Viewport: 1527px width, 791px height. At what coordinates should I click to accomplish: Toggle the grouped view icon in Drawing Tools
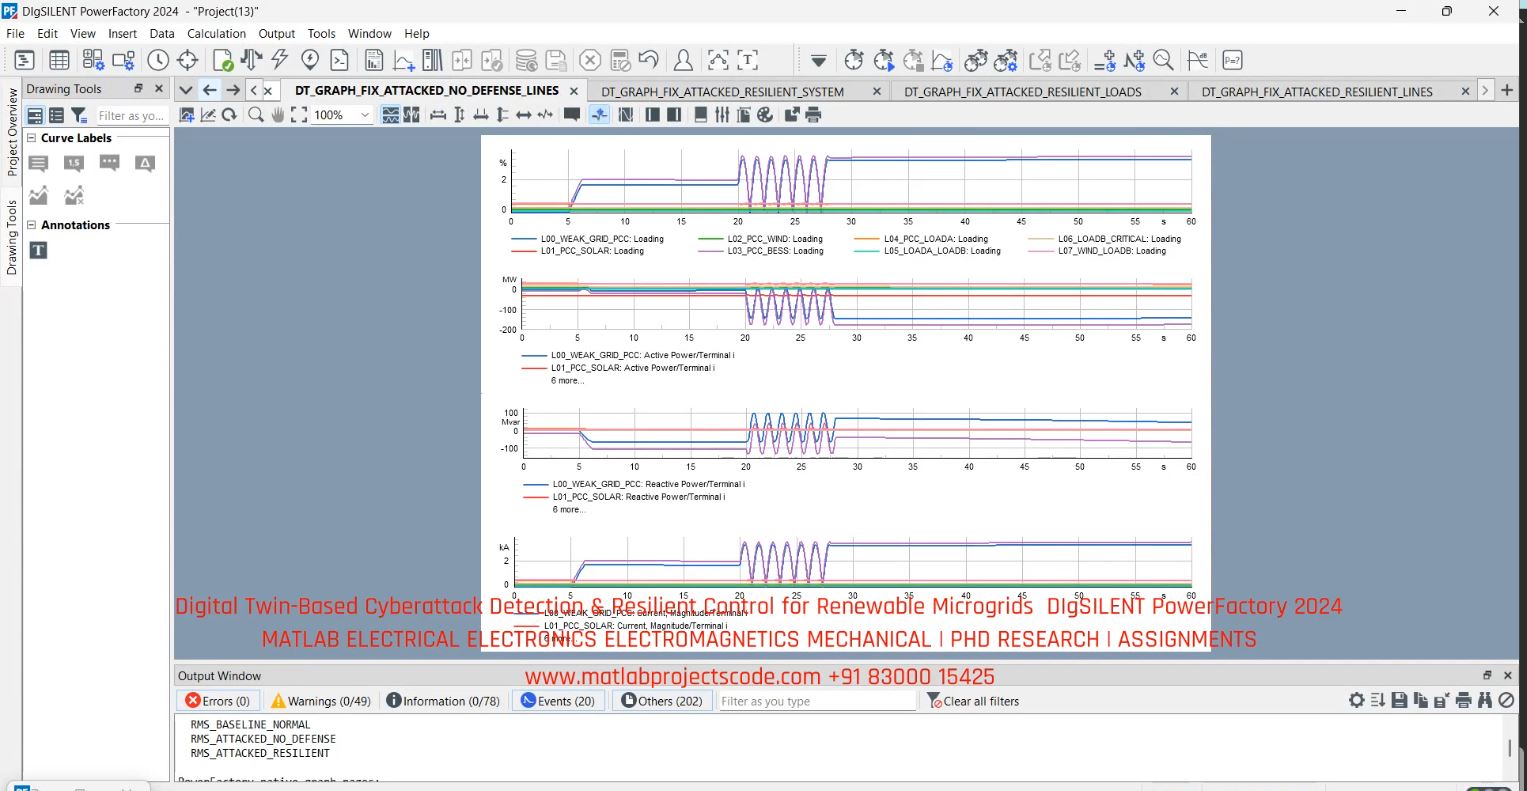point(35,116)
